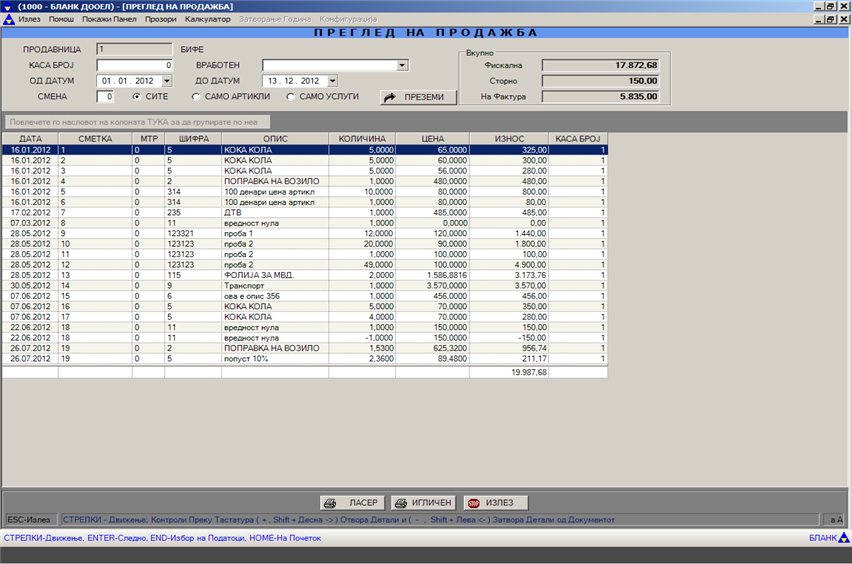Select the ФОЛИЈА ЗА МВД. table row
The height and width of the screenshot is (564, 852).
[274, 274]
